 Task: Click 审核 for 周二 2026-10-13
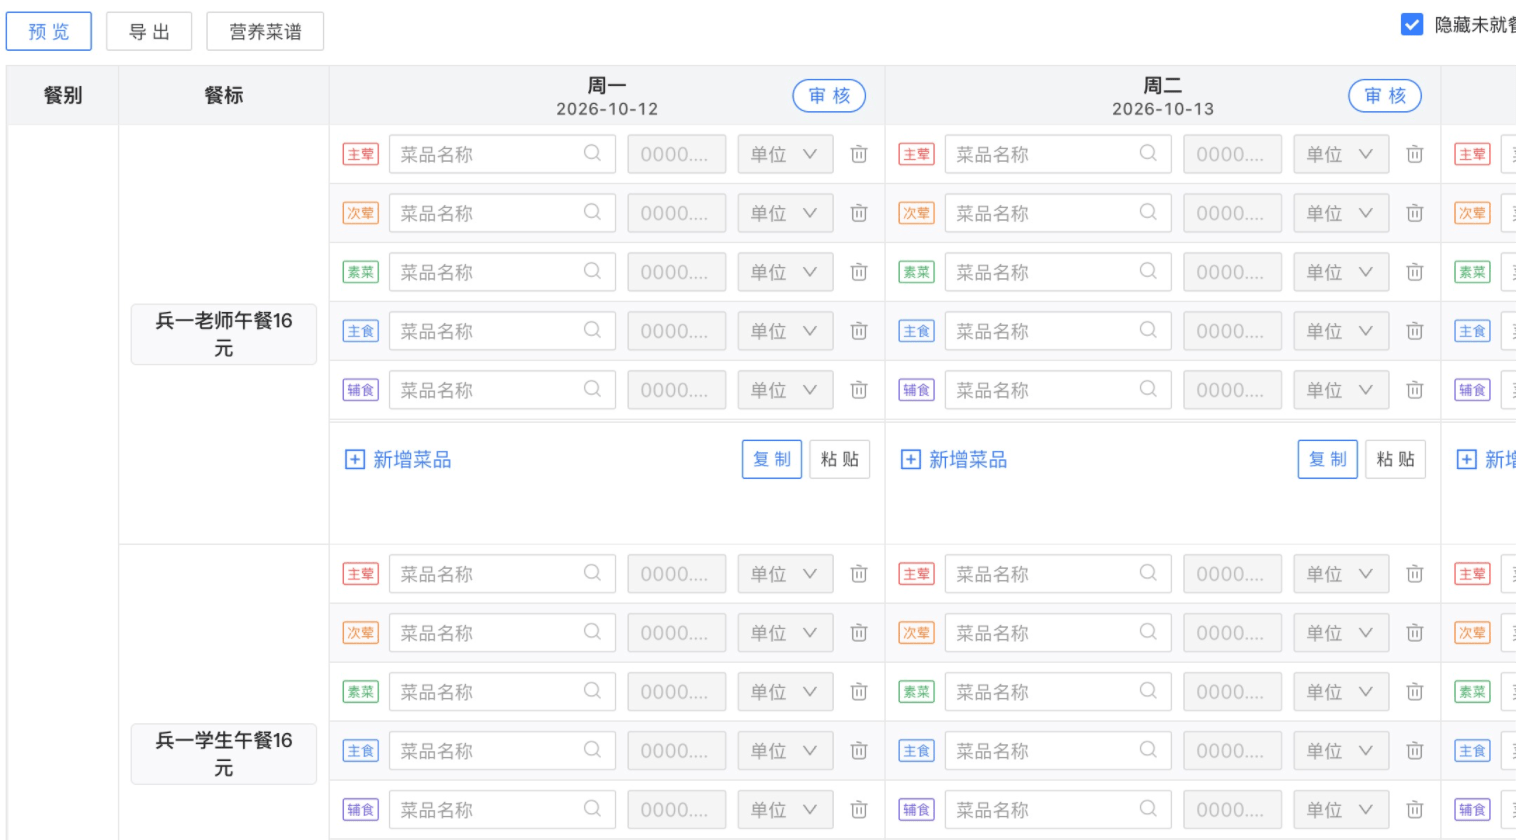click(1385, 96)
